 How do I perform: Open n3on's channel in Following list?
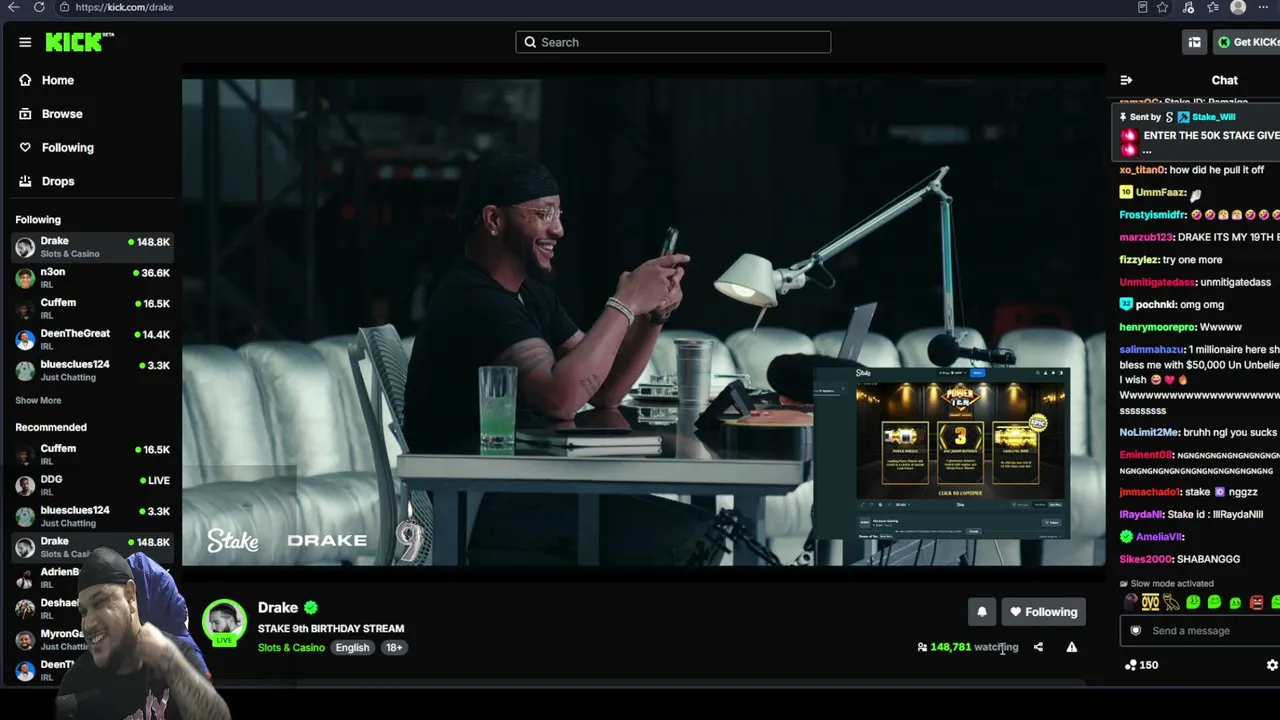(92, 277)
